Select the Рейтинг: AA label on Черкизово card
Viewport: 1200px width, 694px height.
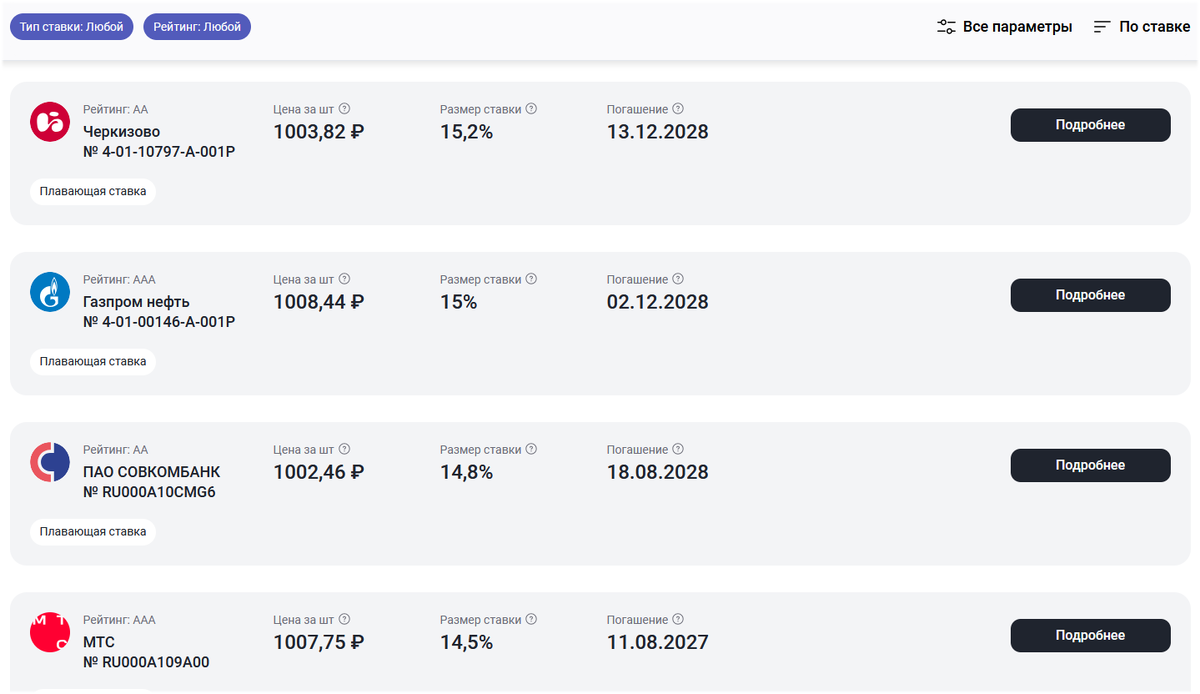click(115, 109)
